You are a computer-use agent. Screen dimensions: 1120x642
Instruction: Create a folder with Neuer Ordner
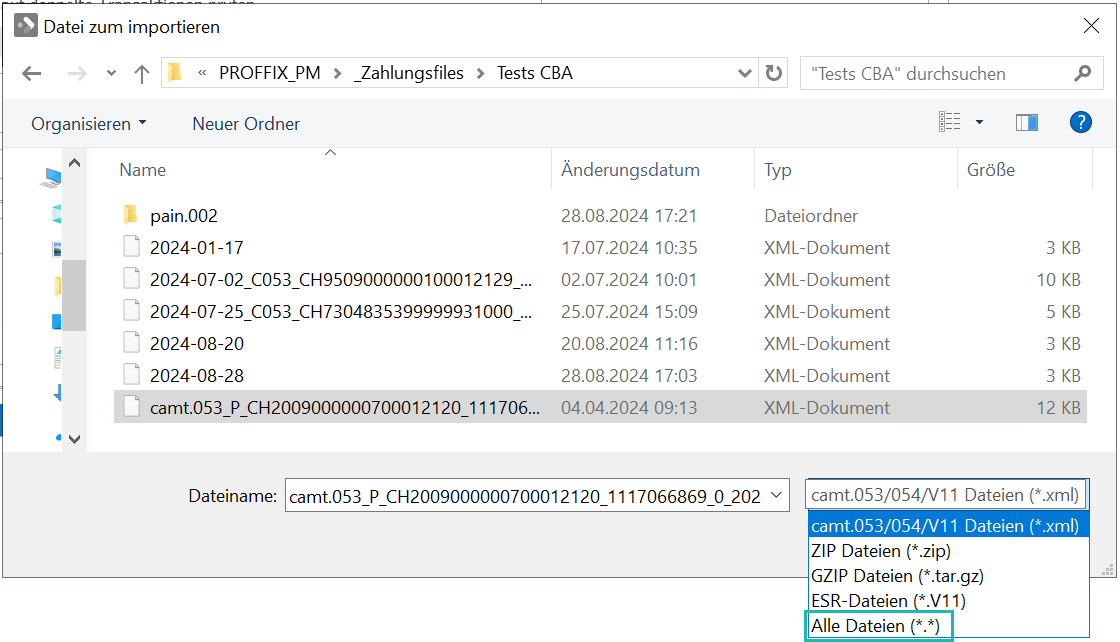pyautogui.click(x=246, y=124)
